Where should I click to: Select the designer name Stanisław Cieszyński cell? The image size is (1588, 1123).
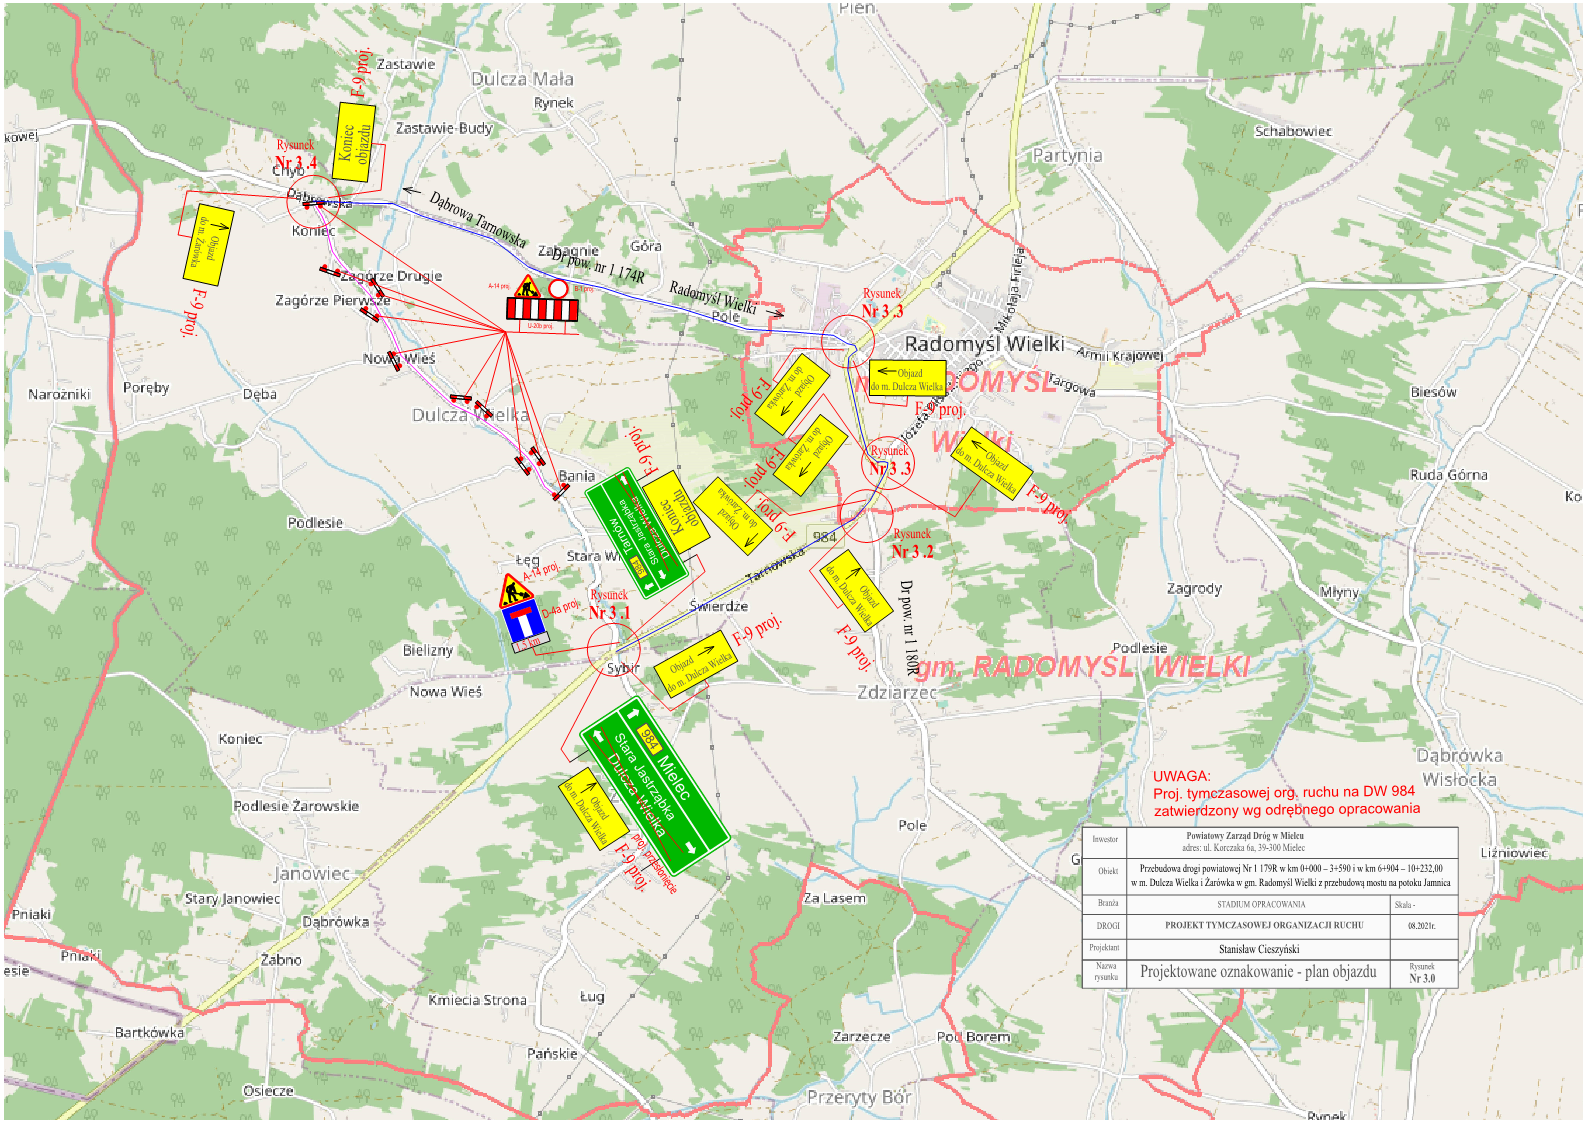pos(1258,948)
